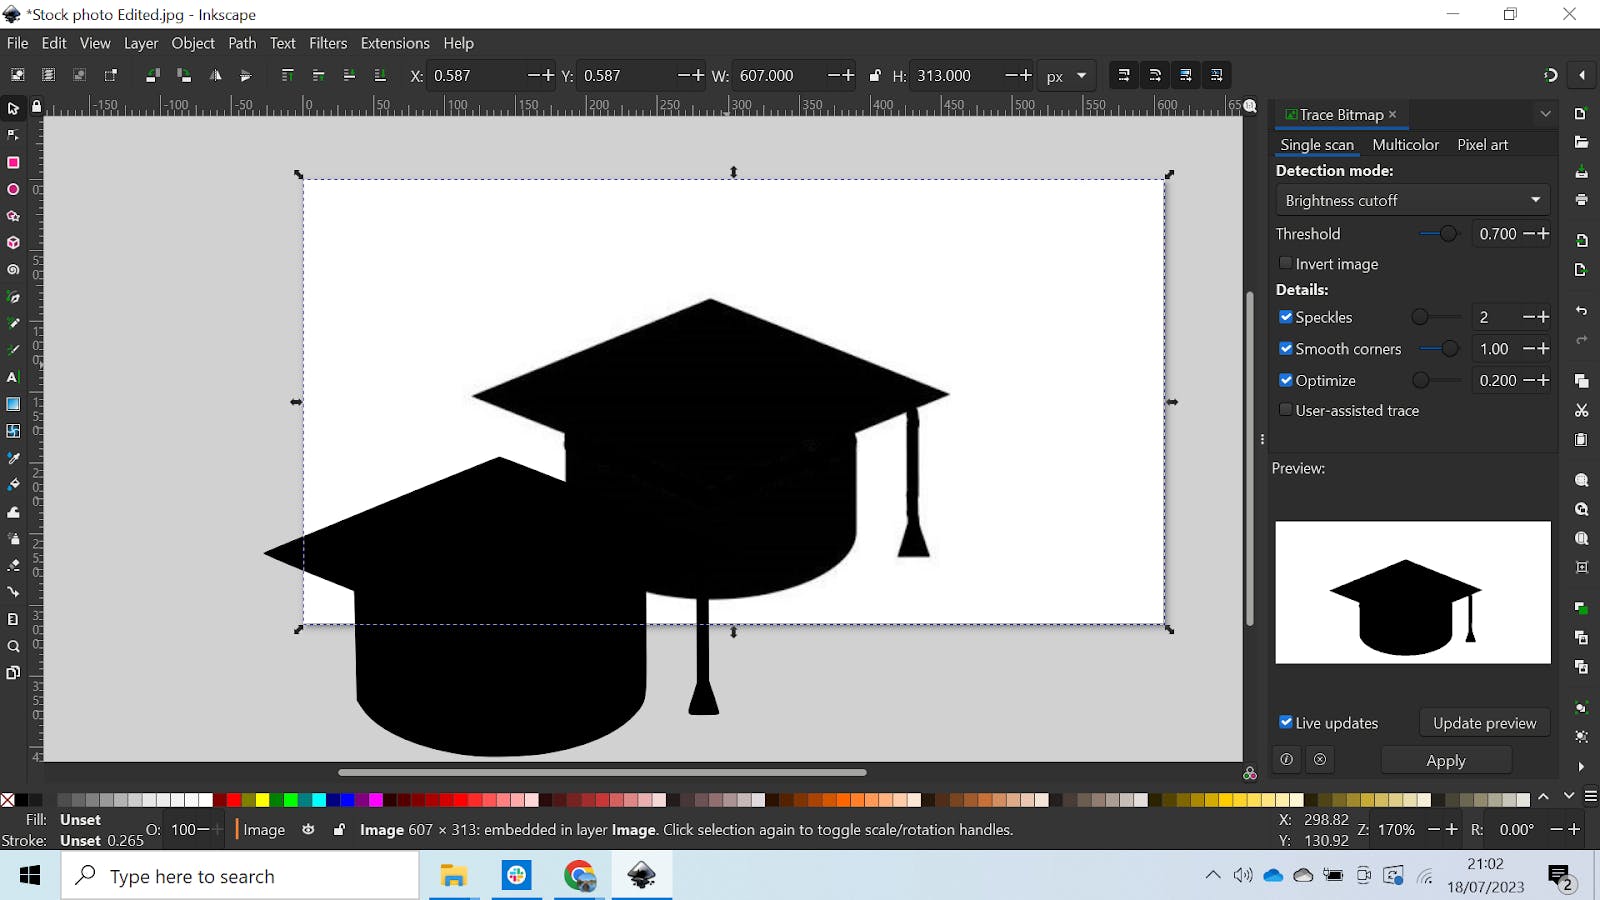This screenshot has height=900, width=1600.
Task: Toggle the width/height lock icon
Action: (x=875, y=75)
